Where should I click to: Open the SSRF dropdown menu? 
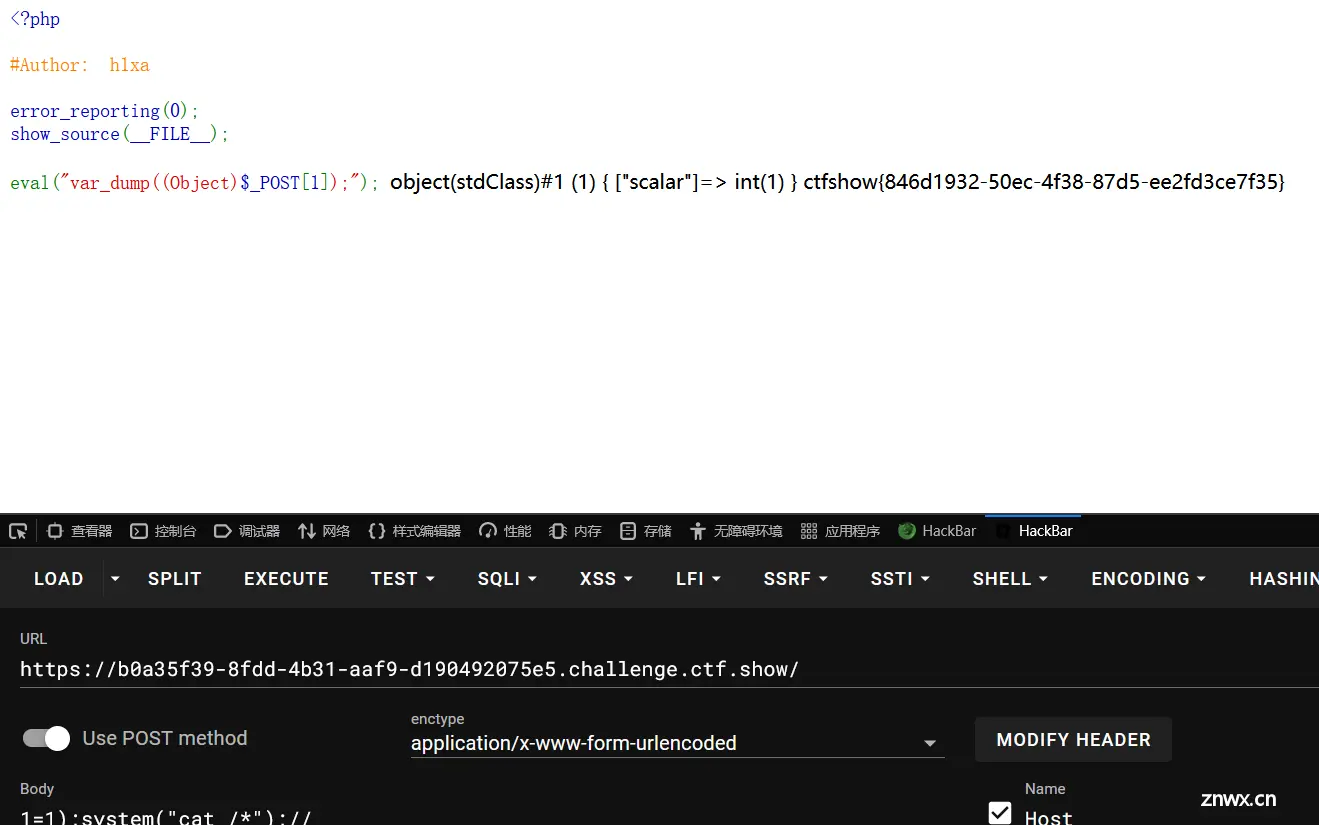(x=796, y=579)
